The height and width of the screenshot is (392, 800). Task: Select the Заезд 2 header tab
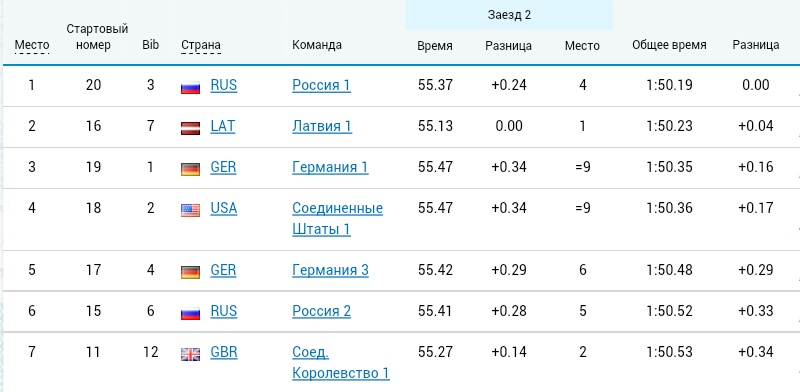(509, 15)
